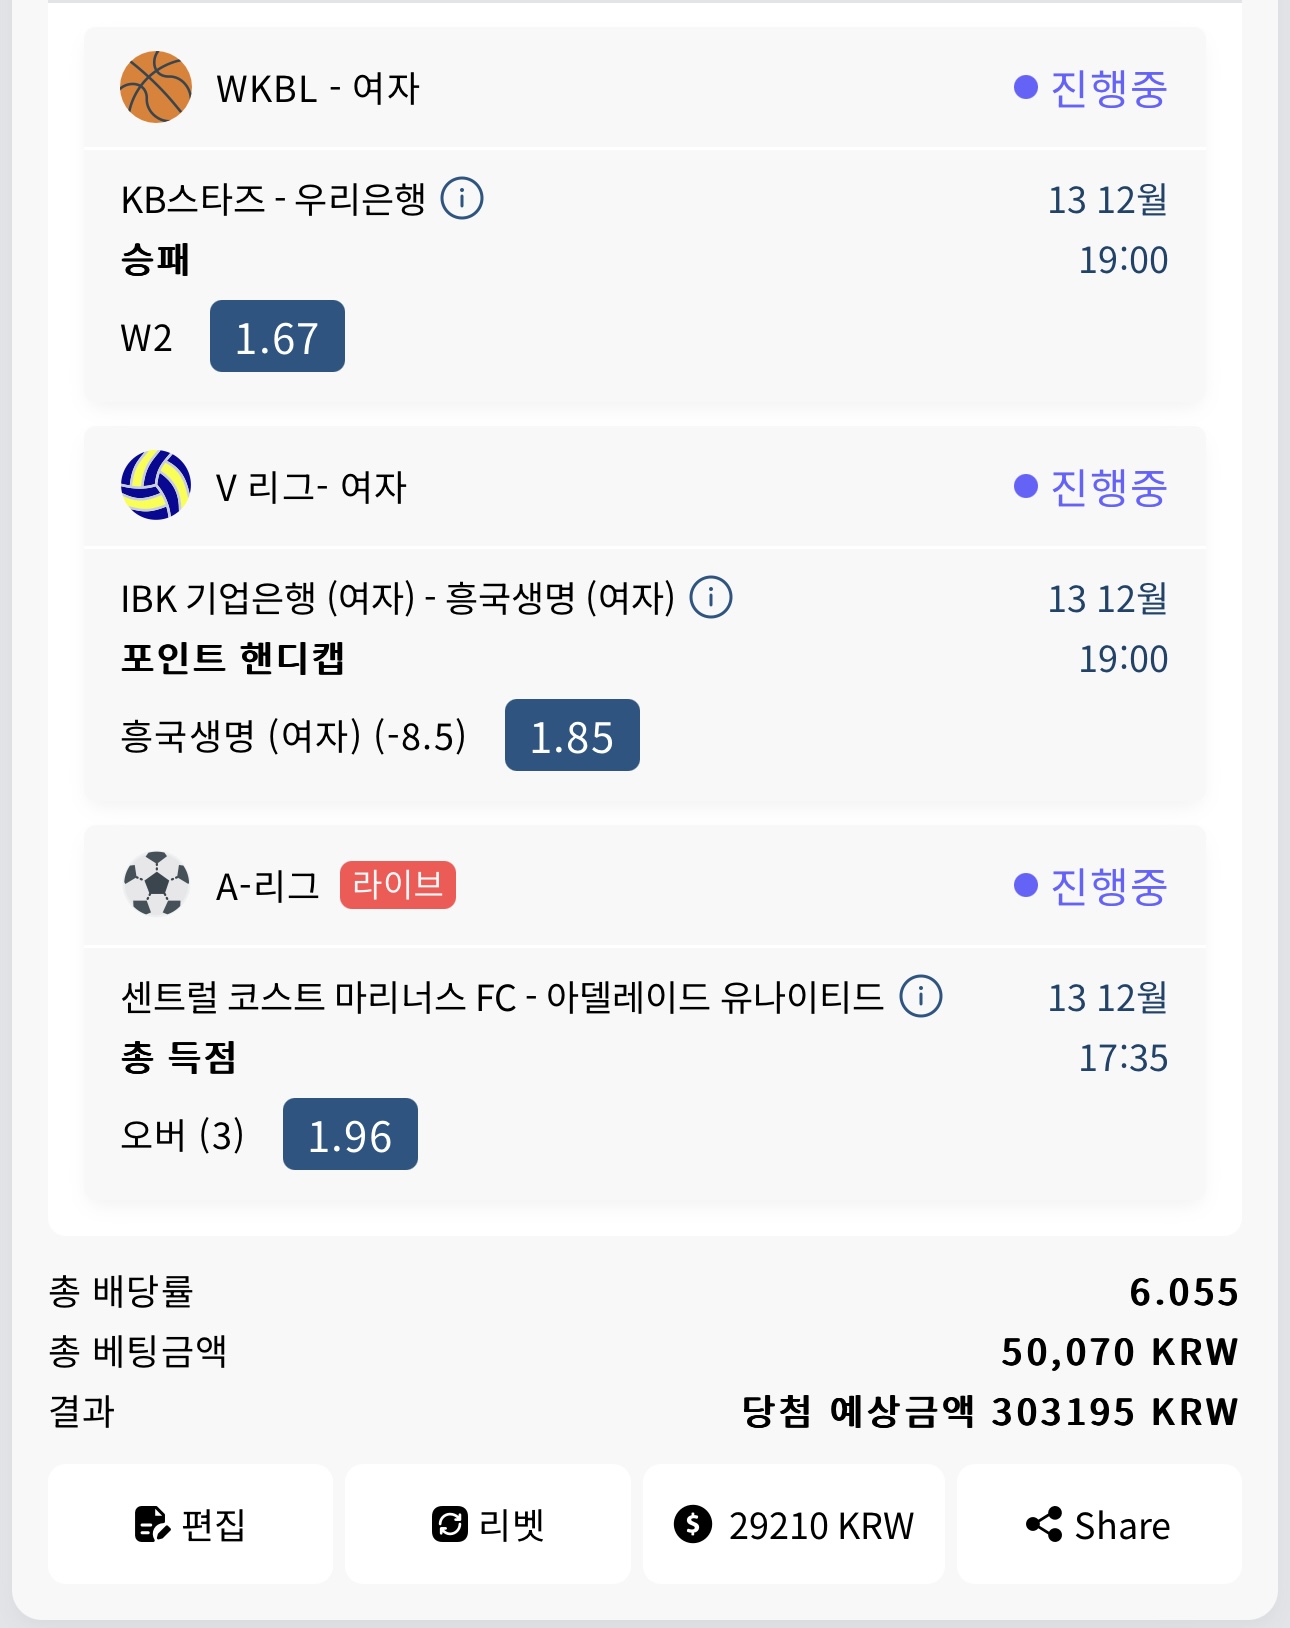Open 센트럴 코스트 마리너스 FC match title

coord(502,997)
